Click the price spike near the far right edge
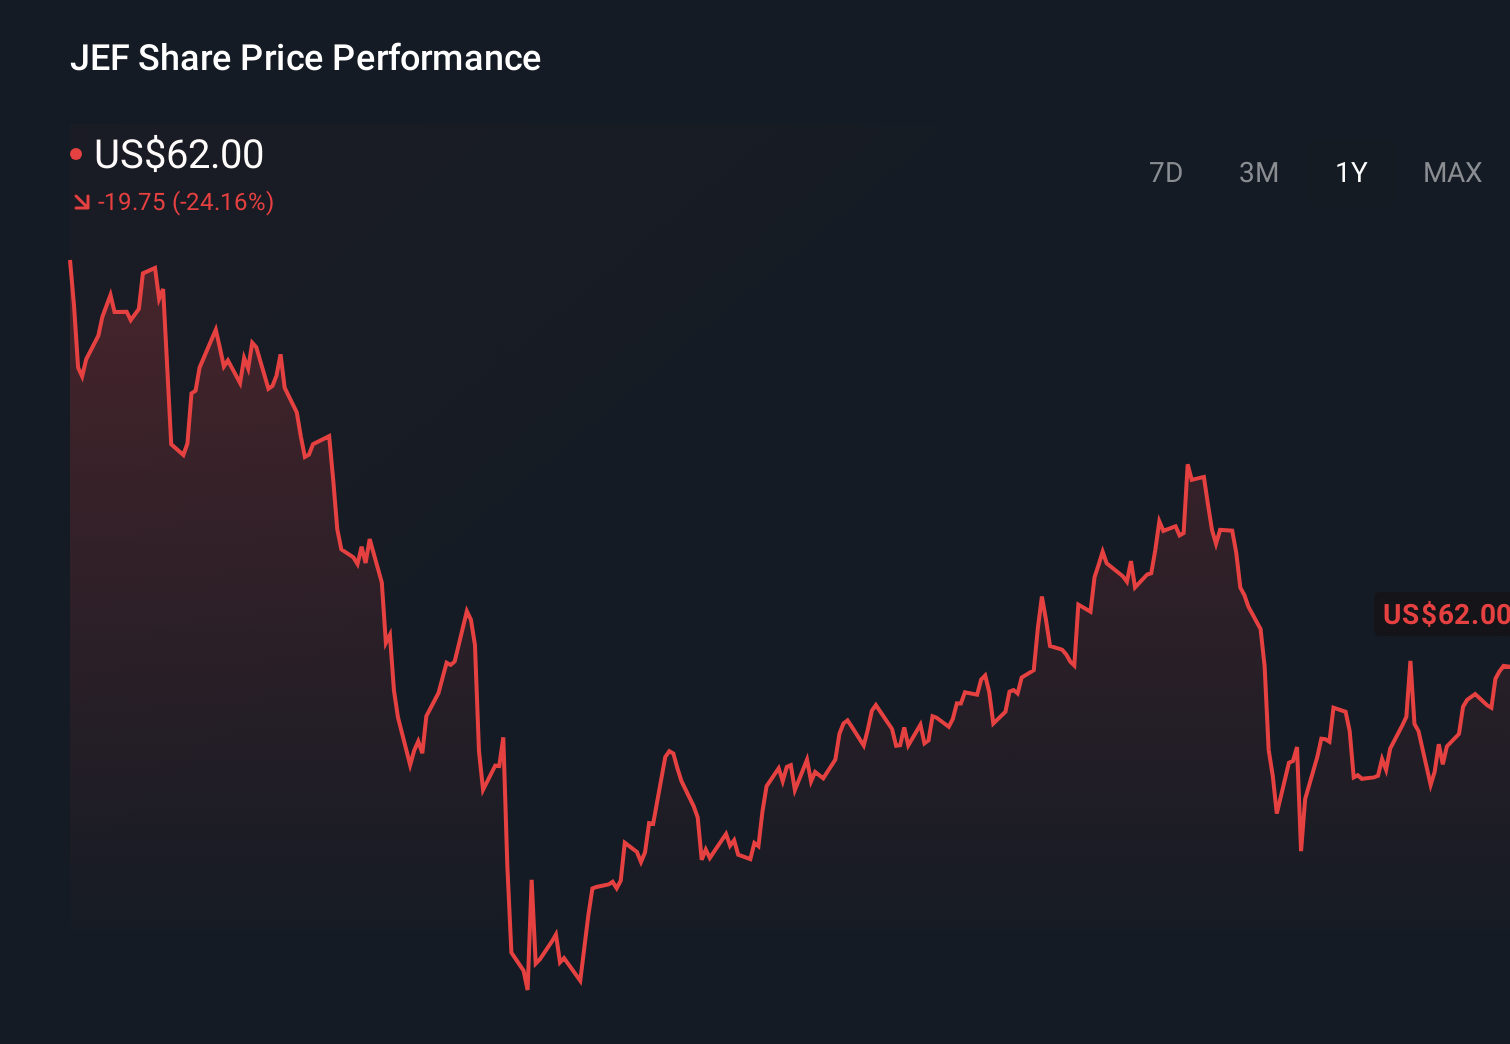1510x1044 pixels. [x=1411, y=660]
